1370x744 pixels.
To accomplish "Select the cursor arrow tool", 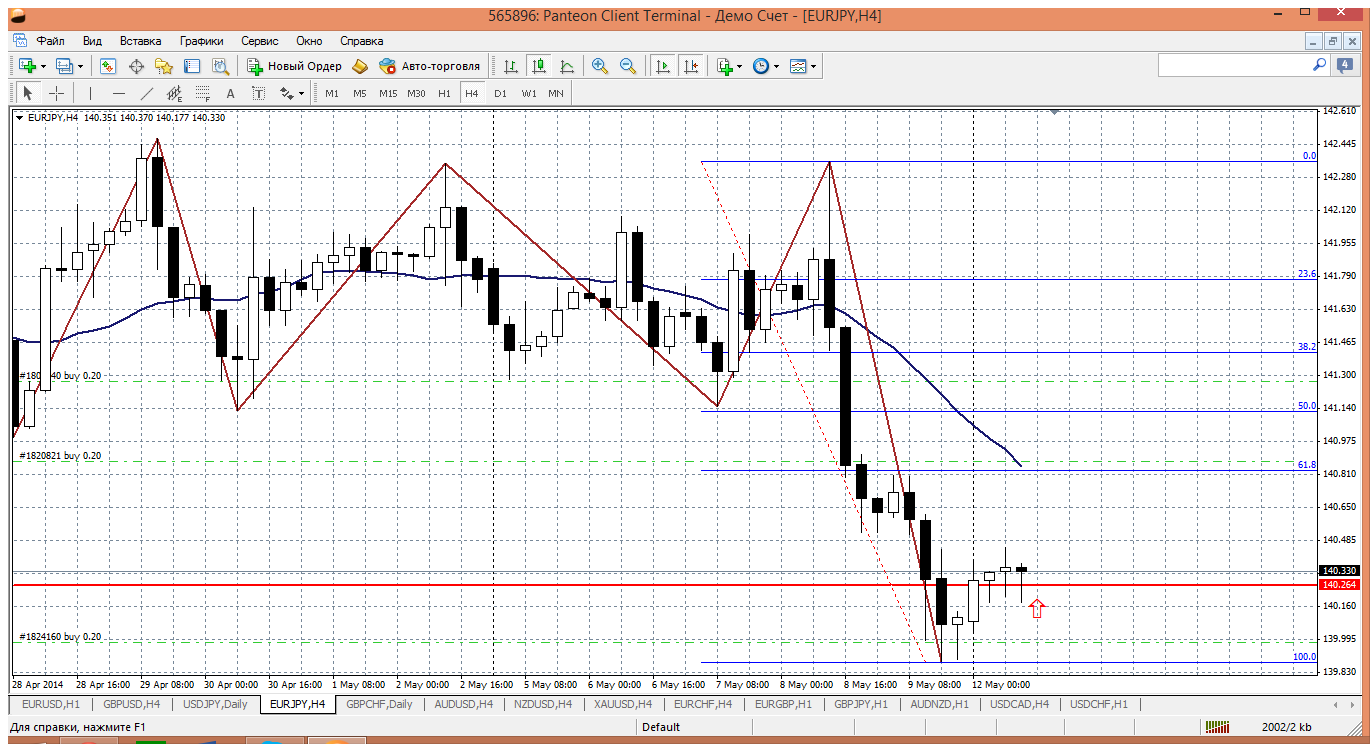I will (x=28, y=93).
